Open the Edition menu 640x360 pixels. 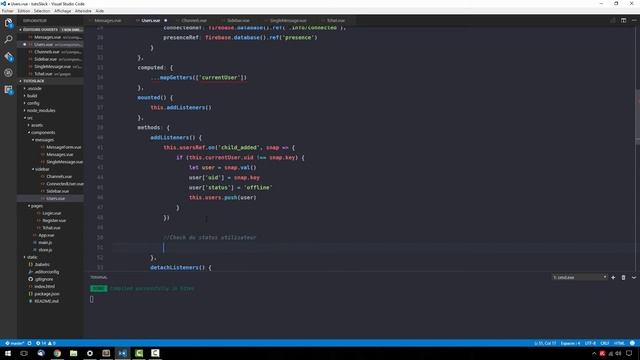(24, 11)
